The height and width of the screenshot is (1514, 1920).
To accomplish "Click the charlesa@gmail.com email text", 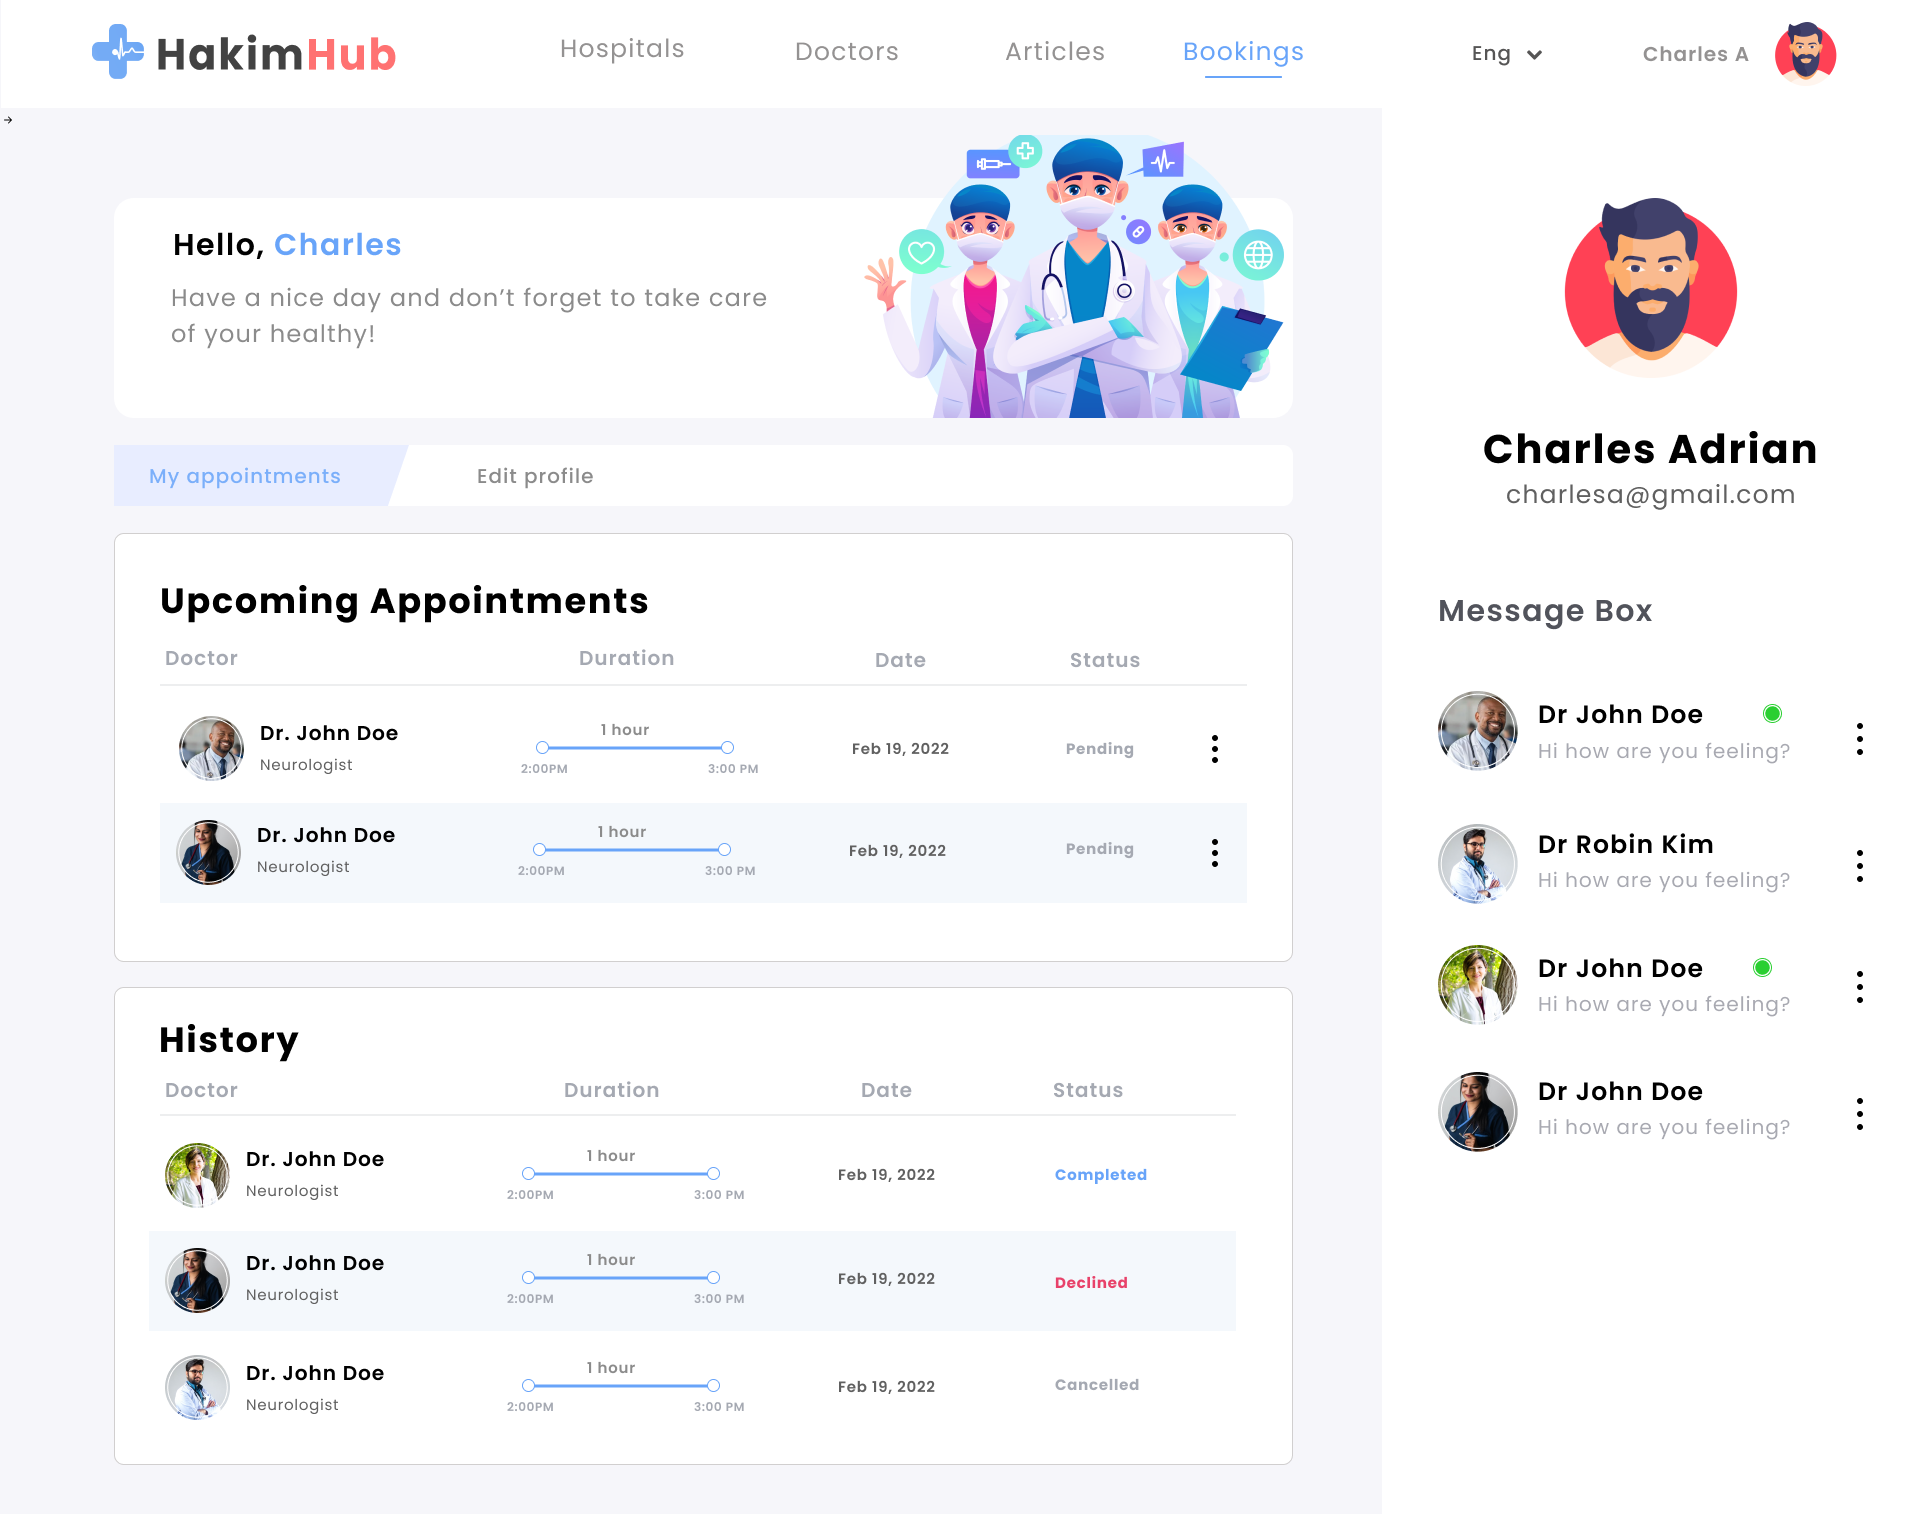I will pyautogui.click(x=1650, y=494).
